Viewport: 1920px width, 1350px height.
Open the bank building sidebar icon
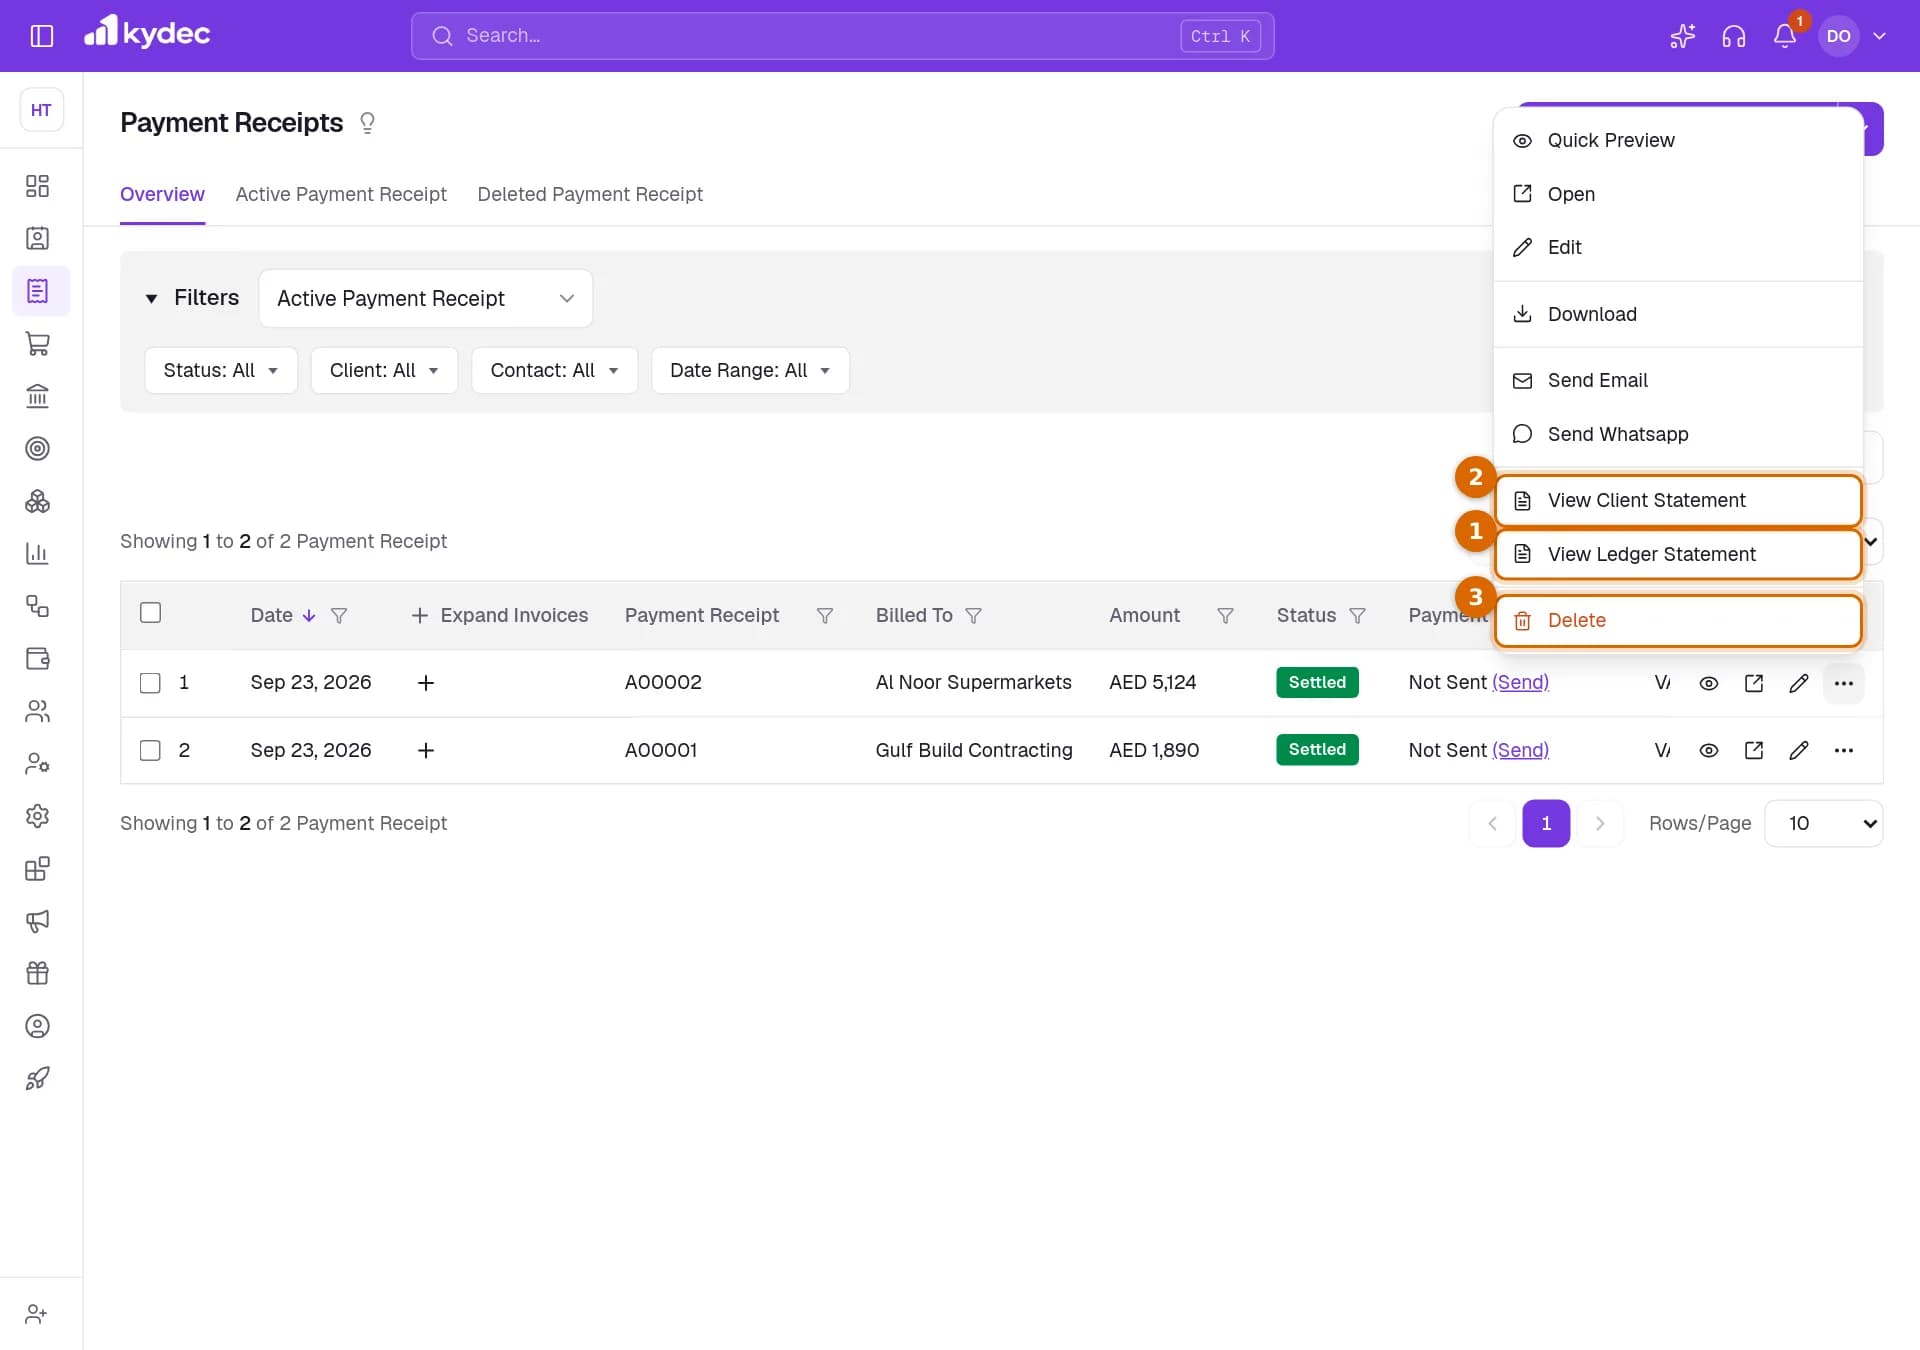click(37, 396)
